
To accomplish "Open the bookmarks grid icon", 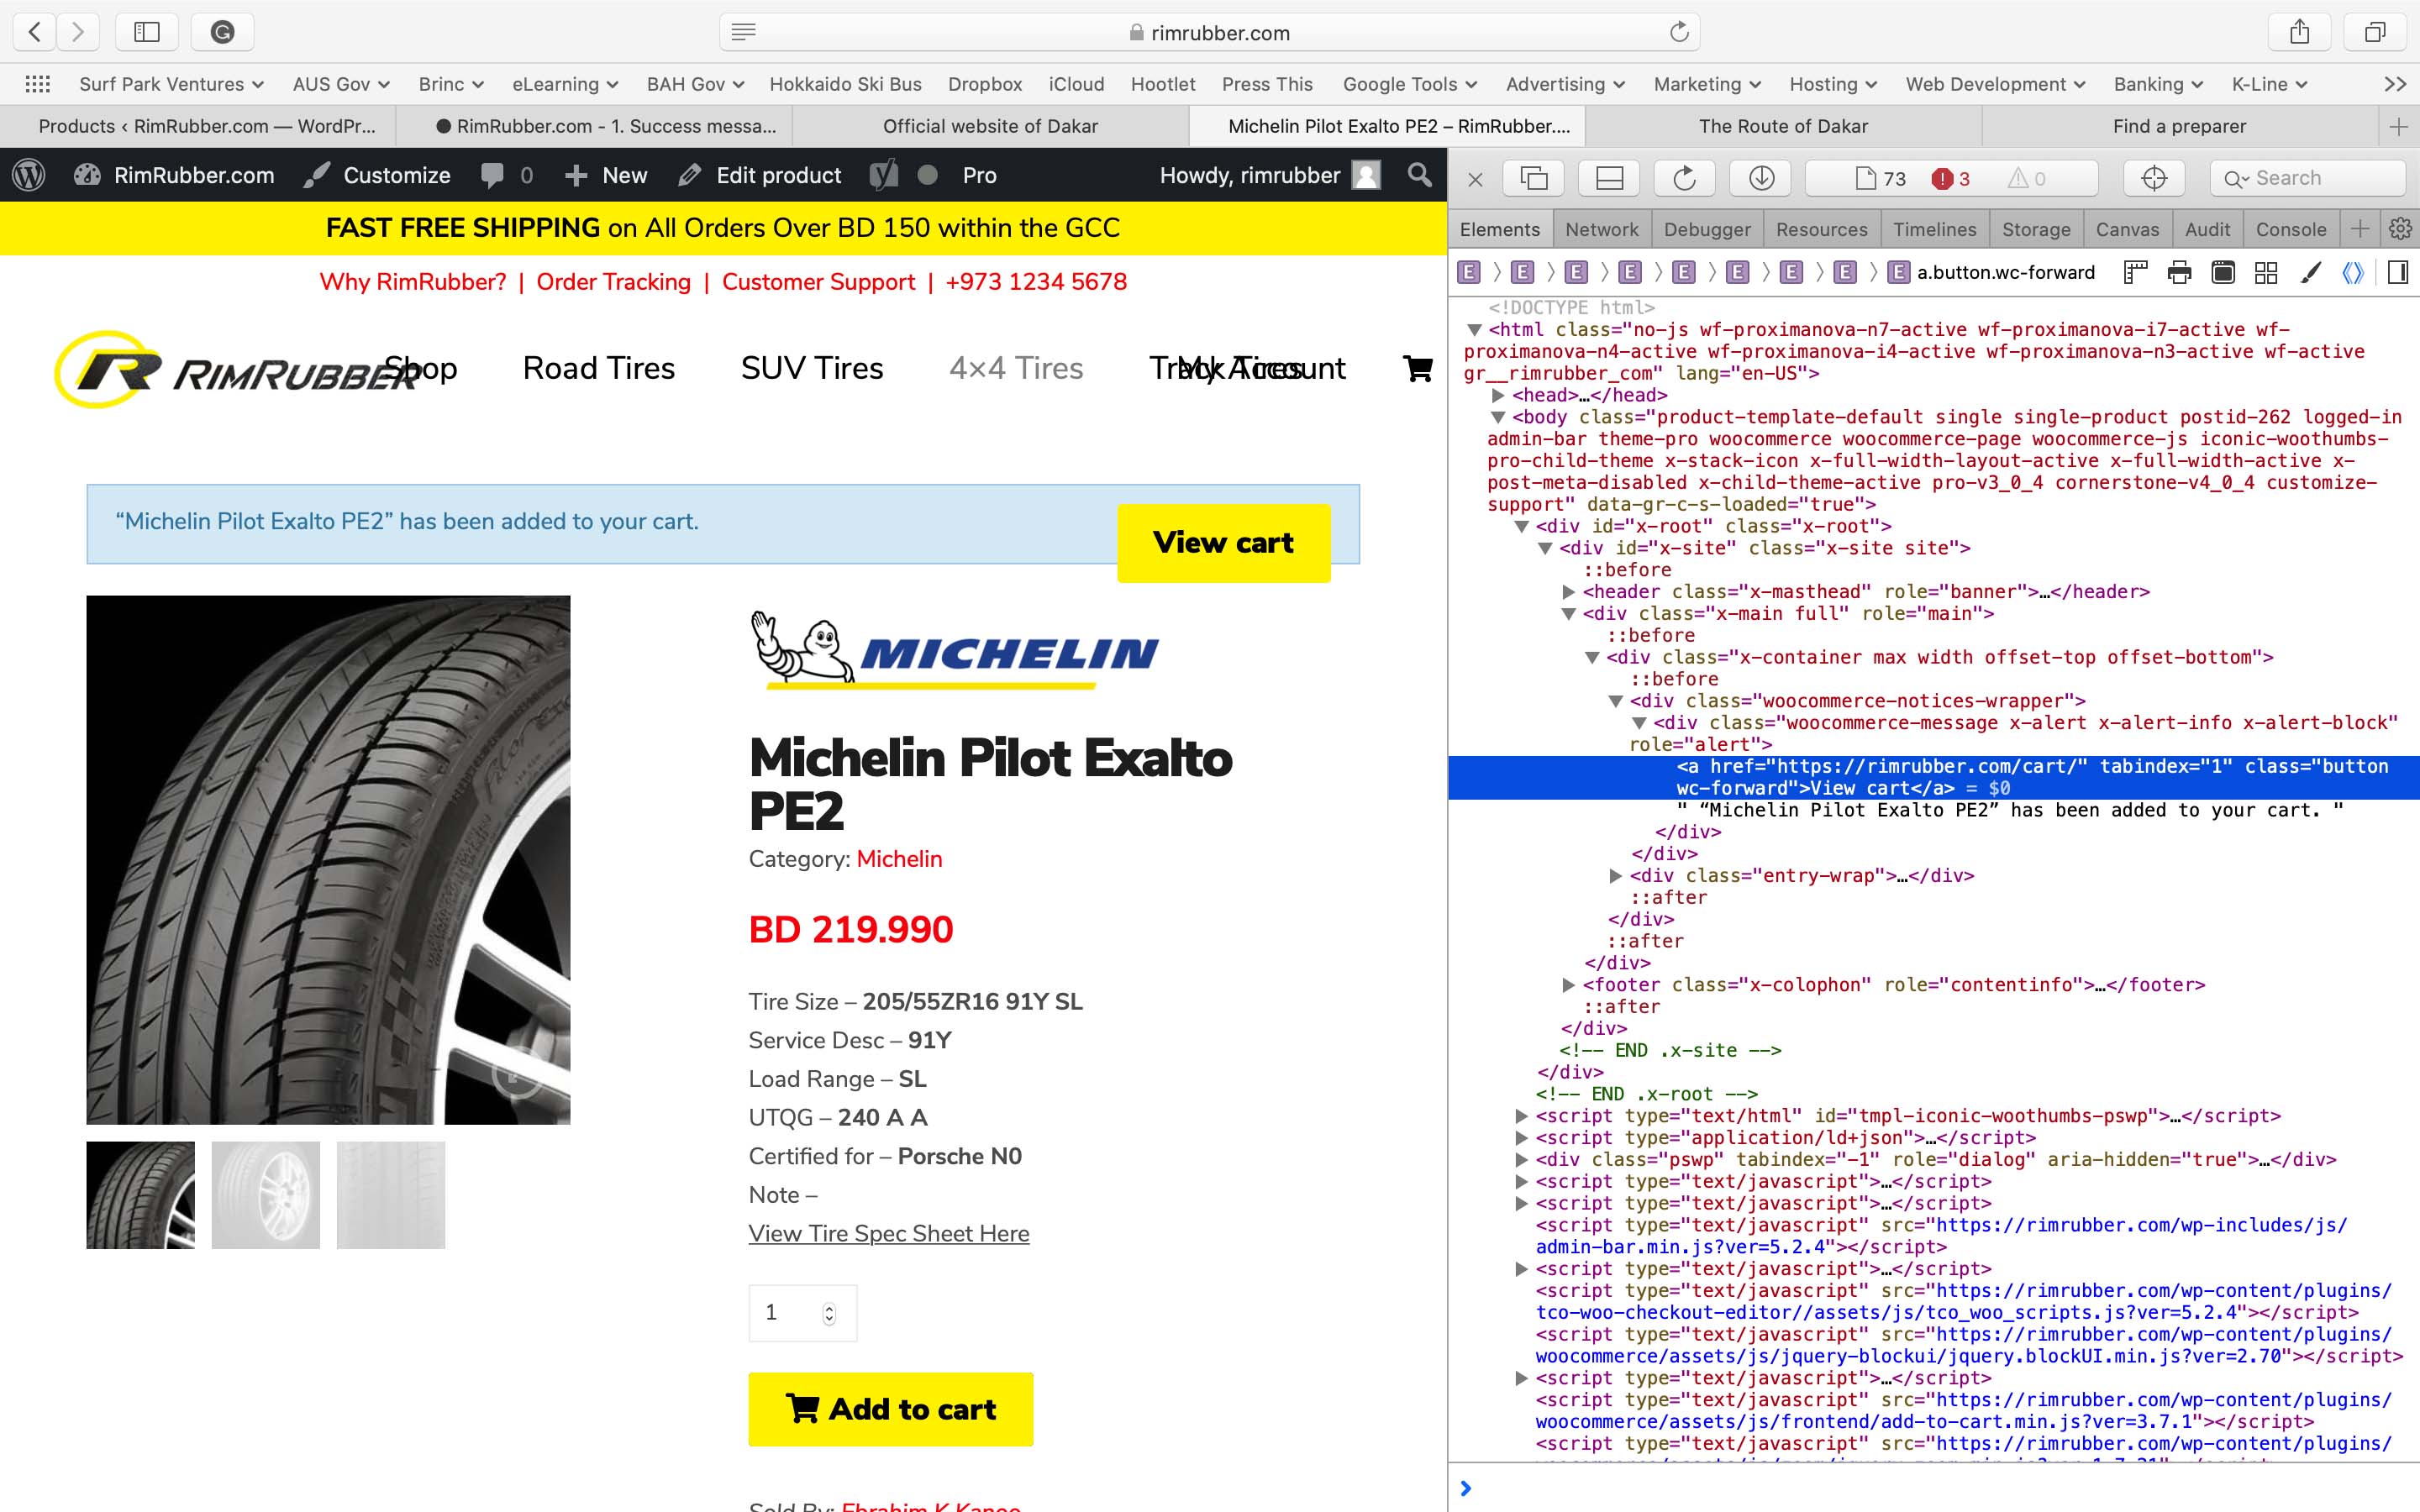I will pos(37,84).
